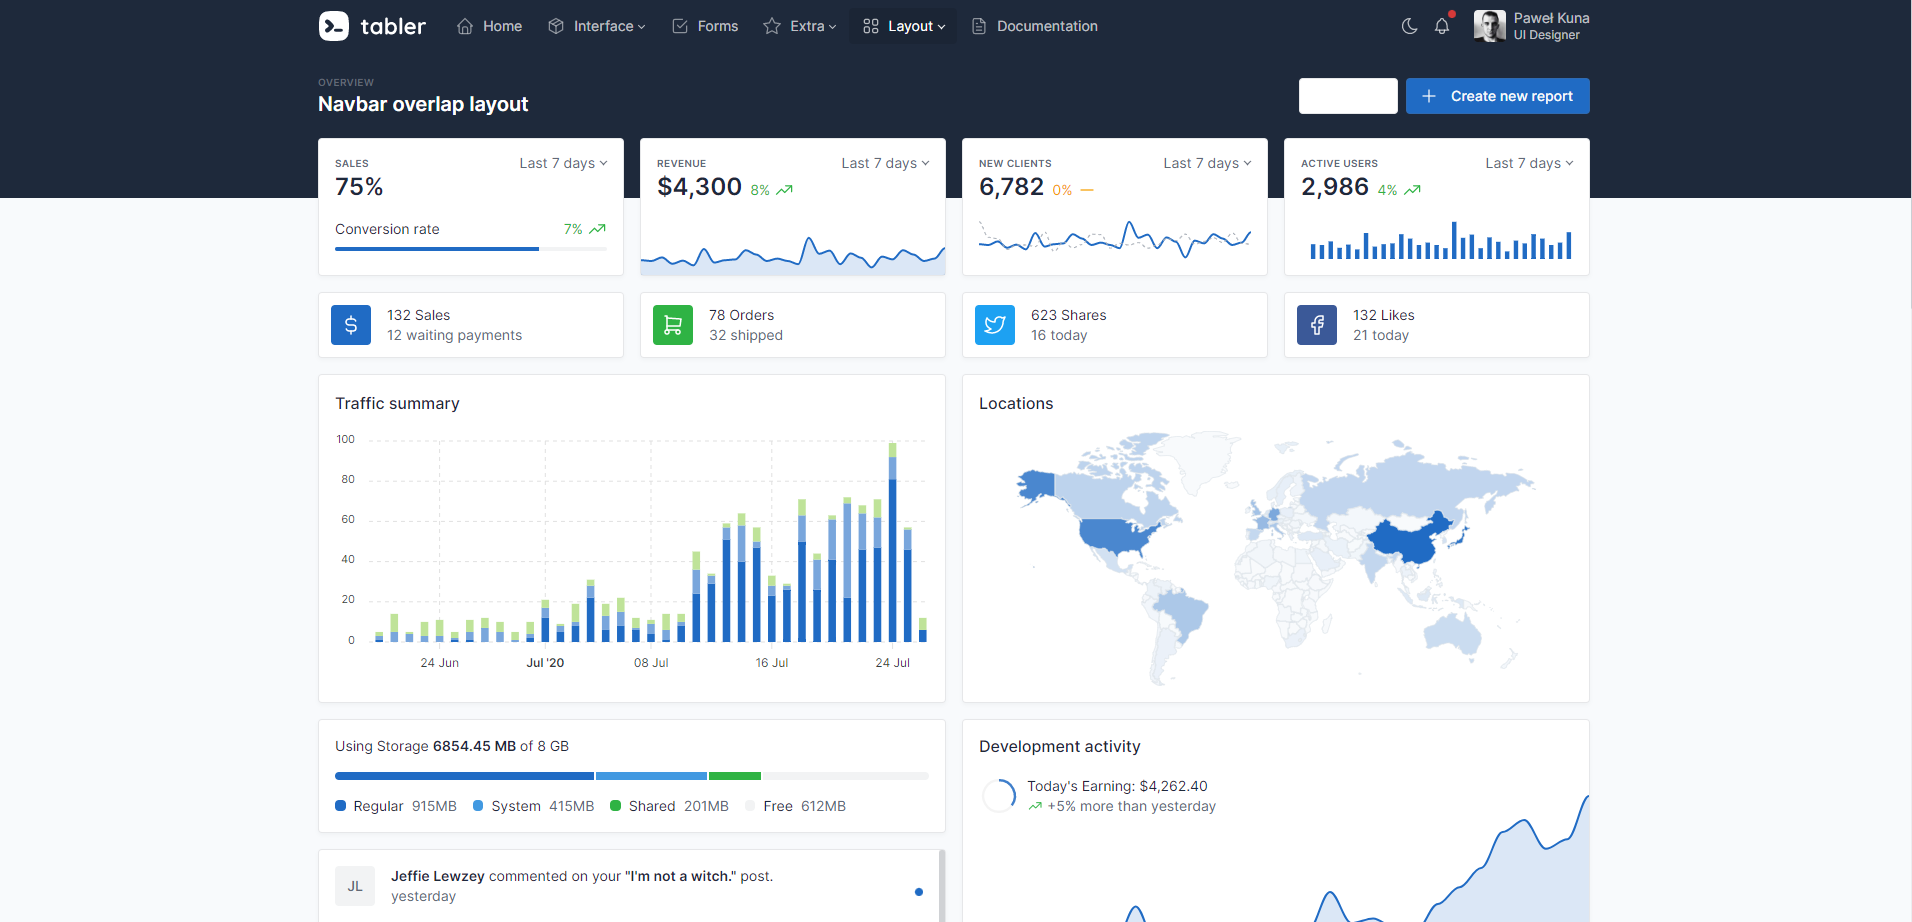Screen dimensions: 1912x922
Task: Click 'Using Storage 6854.45 MB' text
Action: [426, 746]
